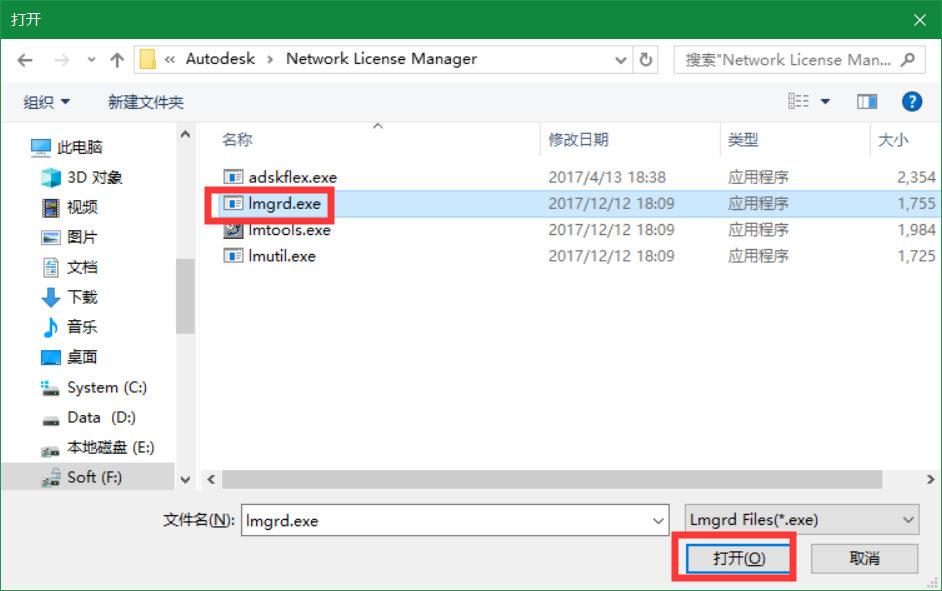The width and height of the screenshot is (942, 591).
Task: Click the horizontal scrollbar thumb
Action: coord(552,479)
